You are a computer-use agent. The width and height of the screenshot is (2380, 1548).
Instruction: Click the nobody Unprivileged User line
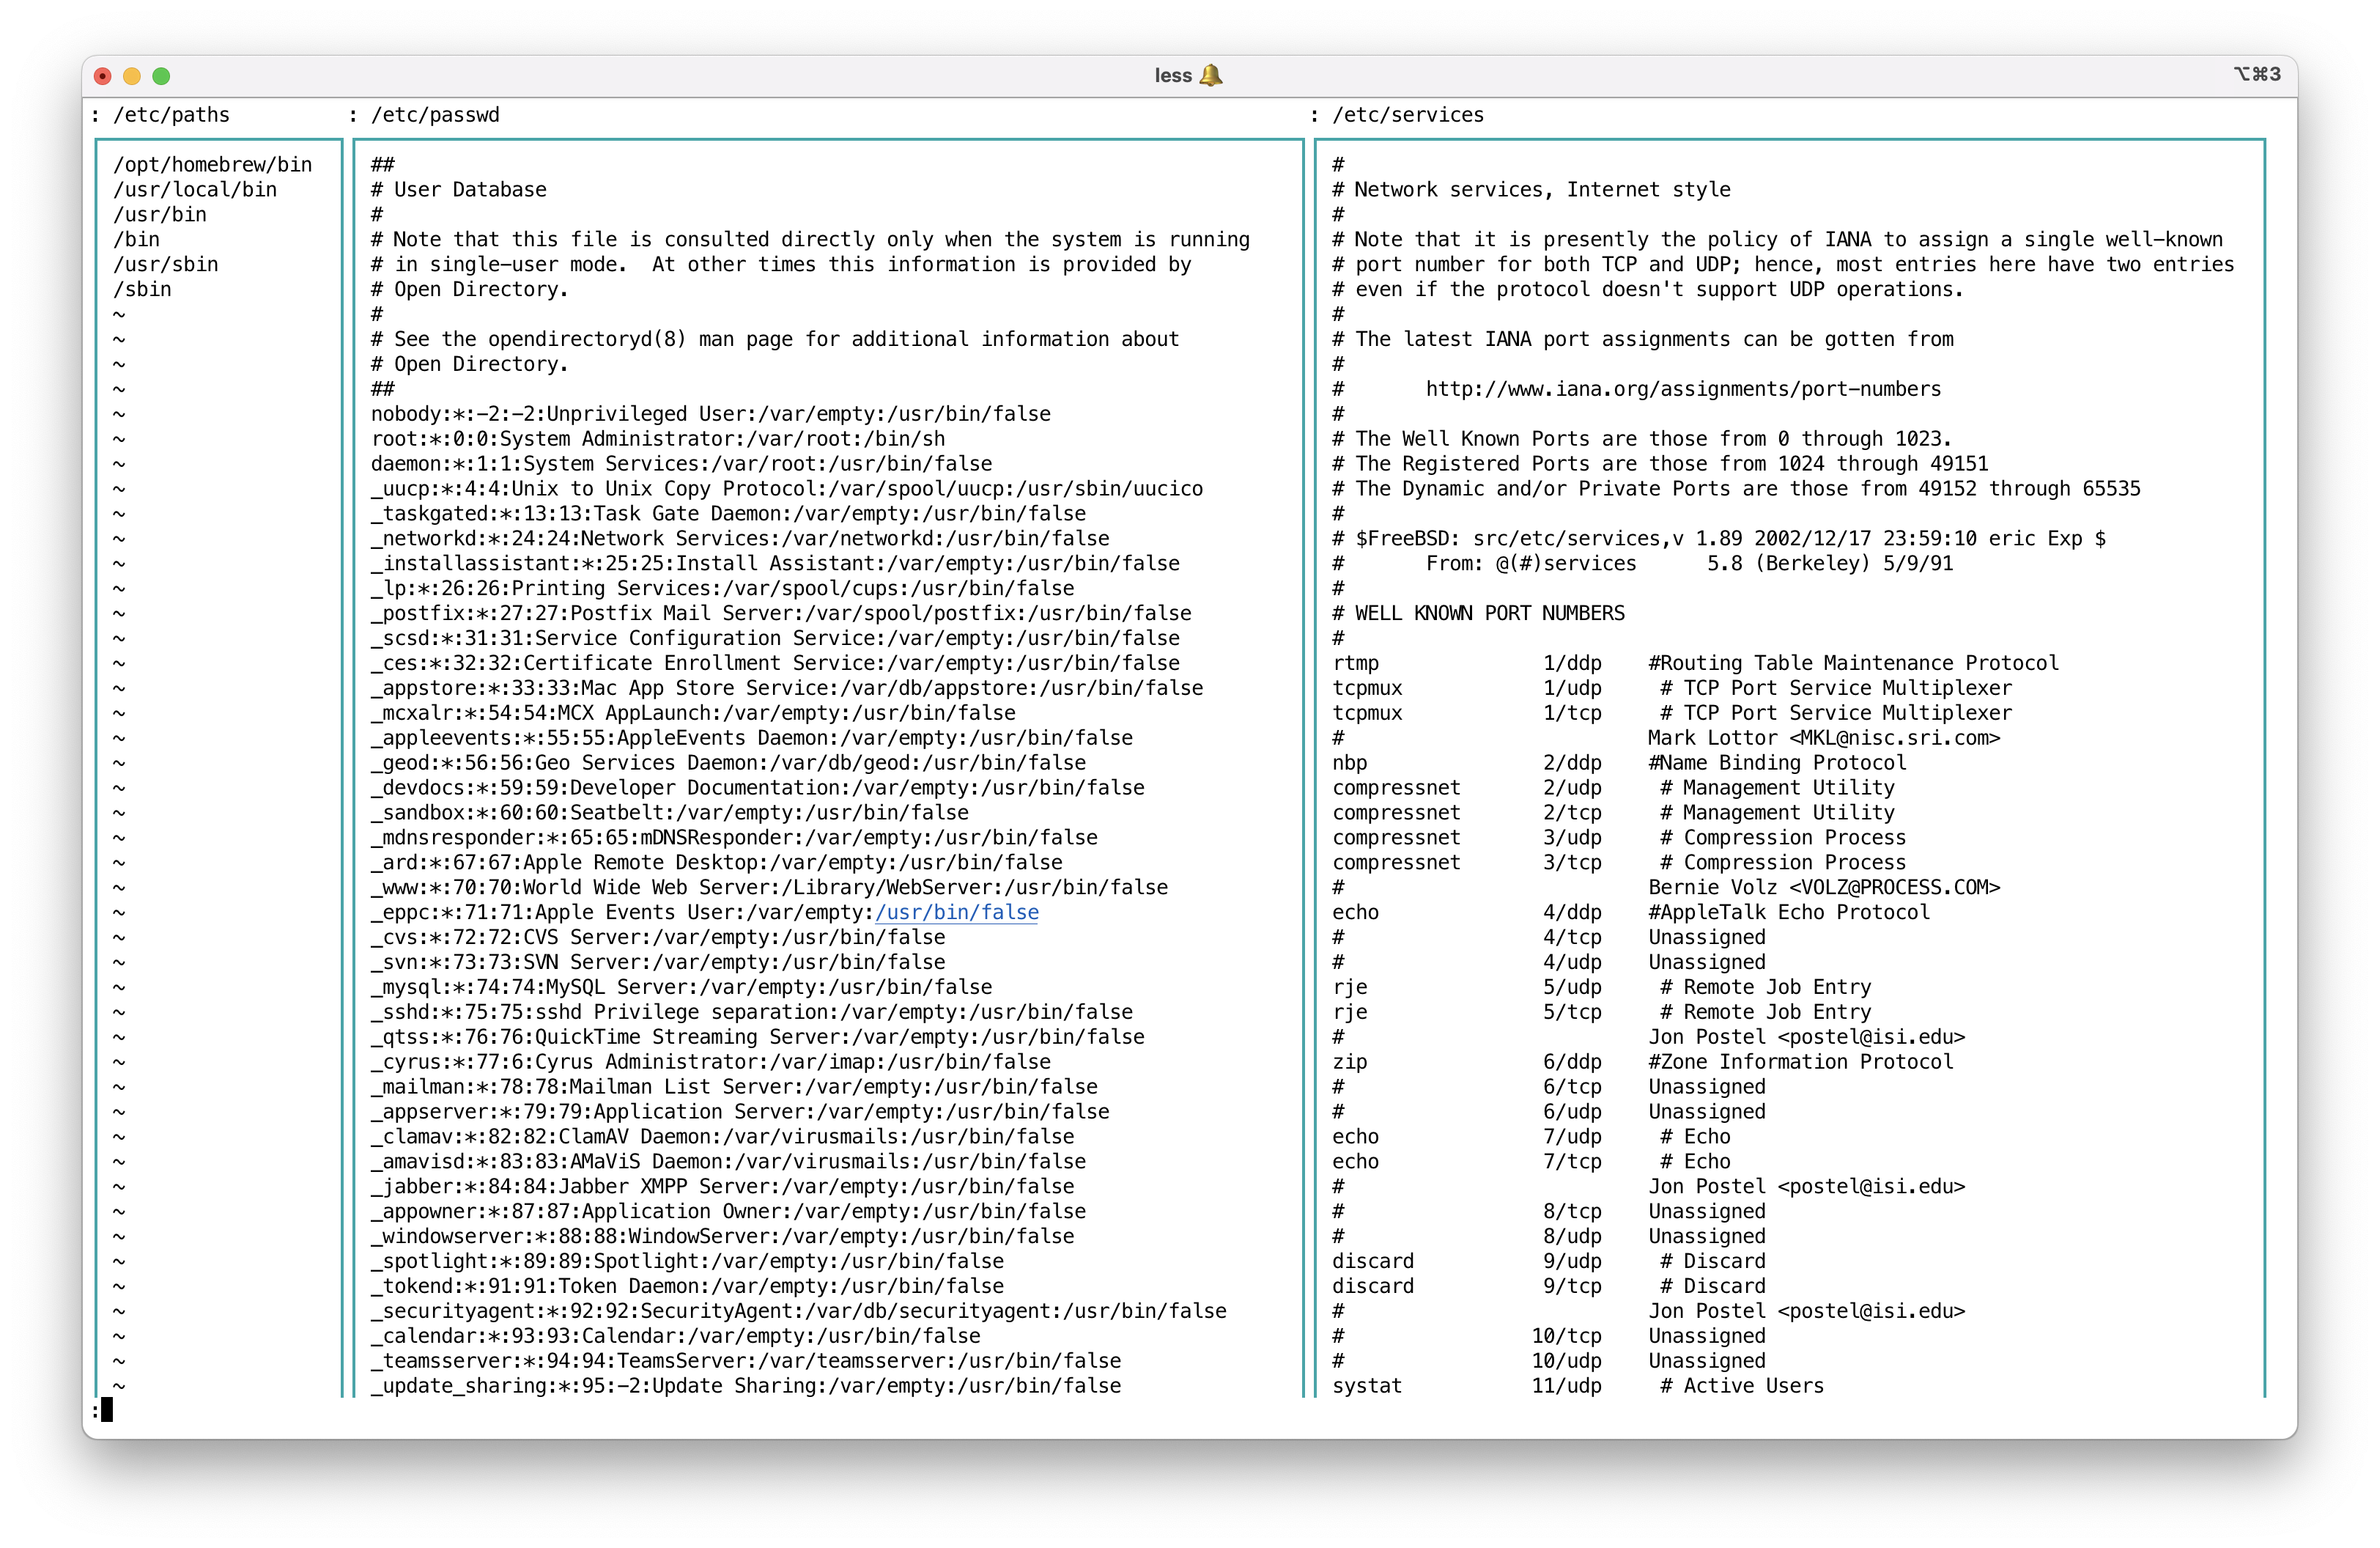coord(710,414)
